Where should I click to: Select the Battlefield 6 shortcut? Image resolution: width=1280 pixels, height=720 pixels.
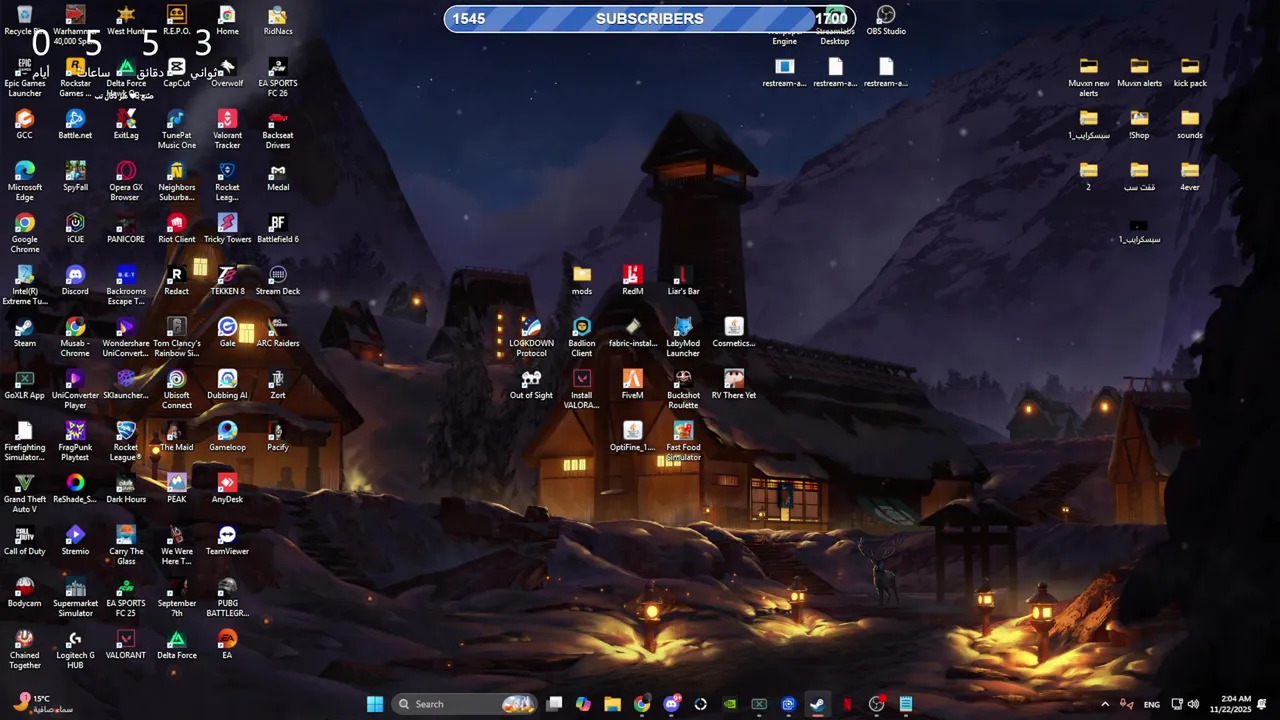click(x=278, y=228)
